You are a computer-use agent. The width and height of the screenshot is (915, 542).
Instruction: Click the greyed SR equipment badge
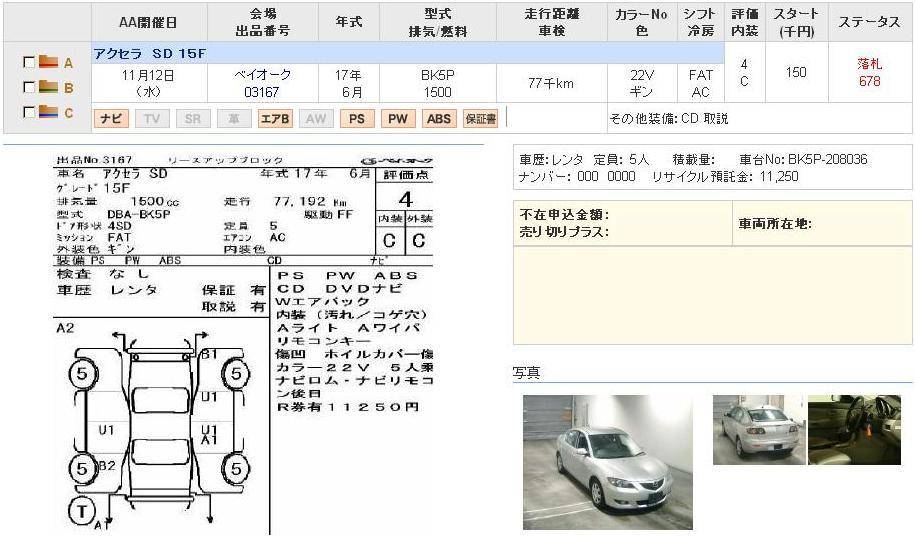pos(193,118)
